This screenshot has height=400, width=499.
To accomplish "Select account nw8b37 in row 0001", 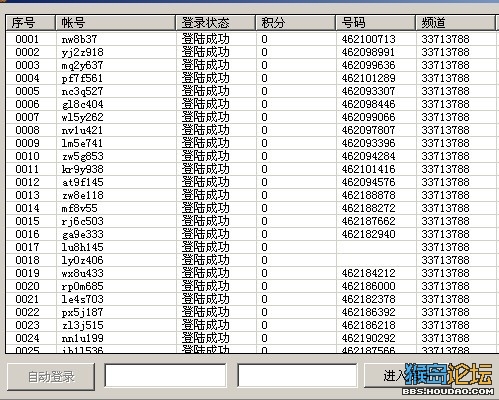I will 79,39.
